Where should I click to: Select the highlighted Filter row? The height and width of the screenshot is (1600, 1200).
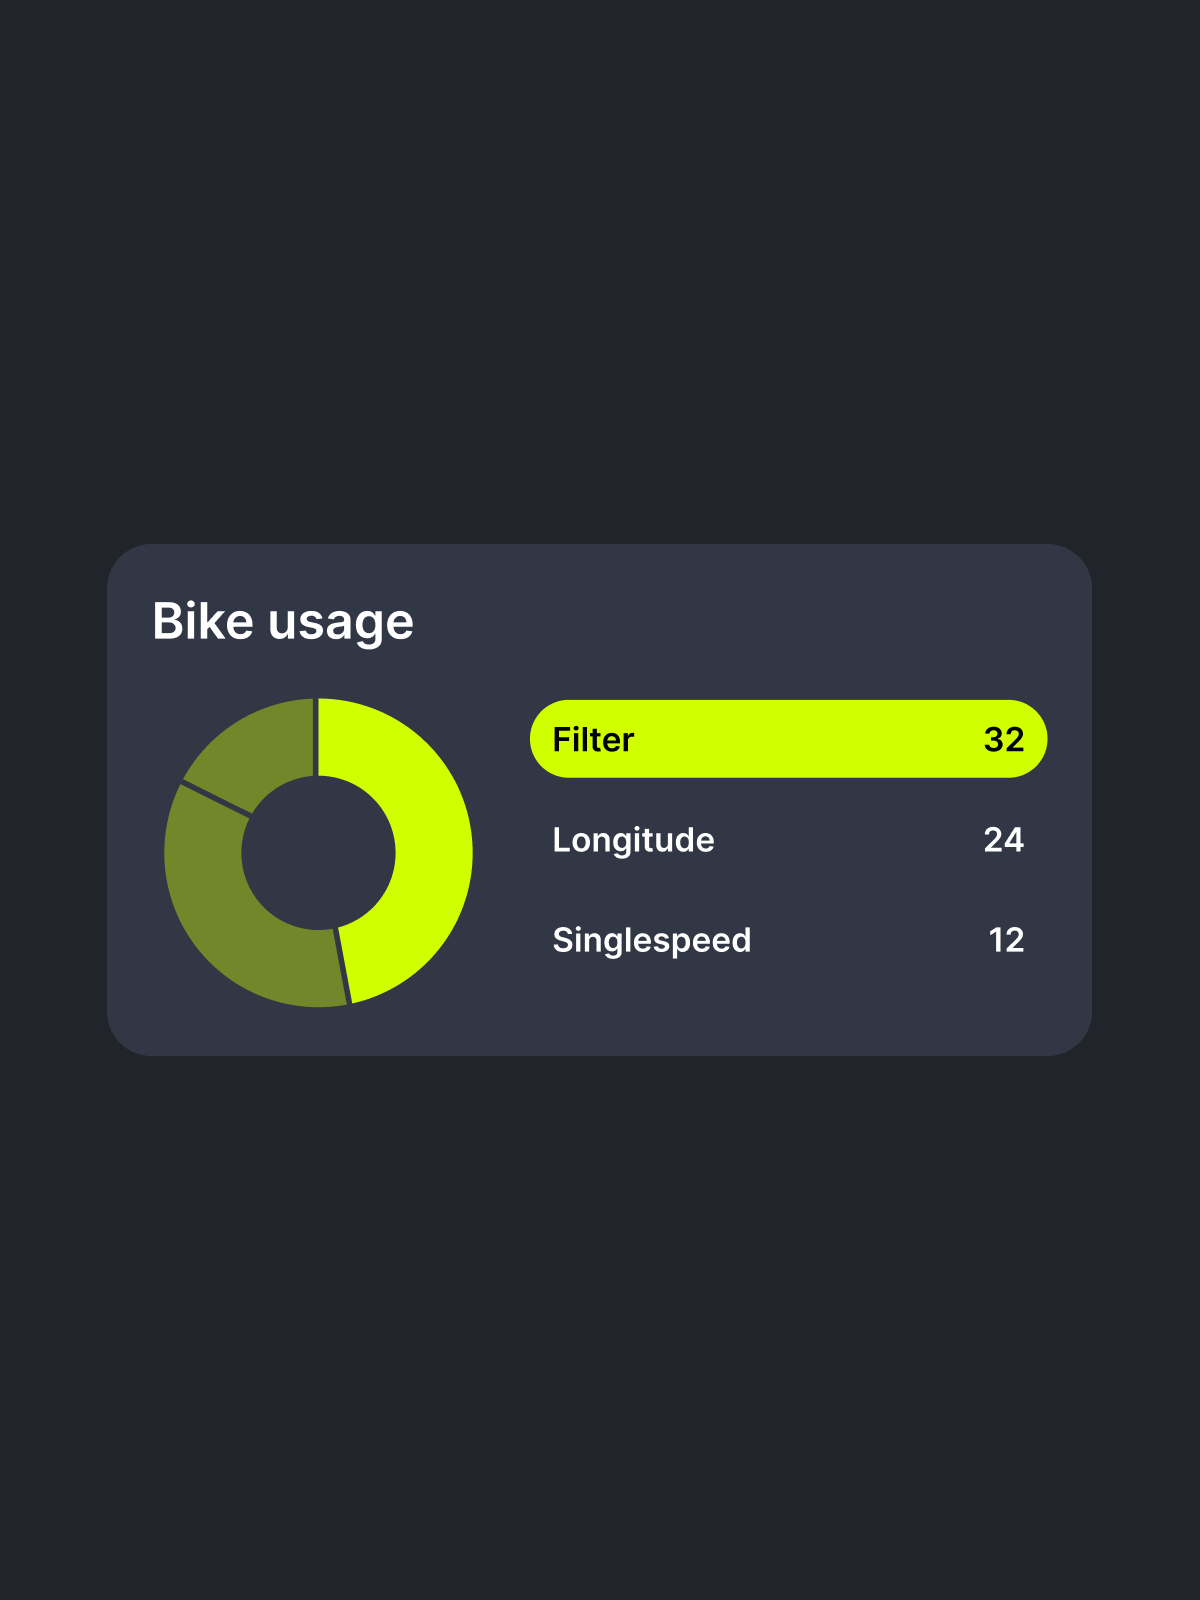tap(788, 739)
